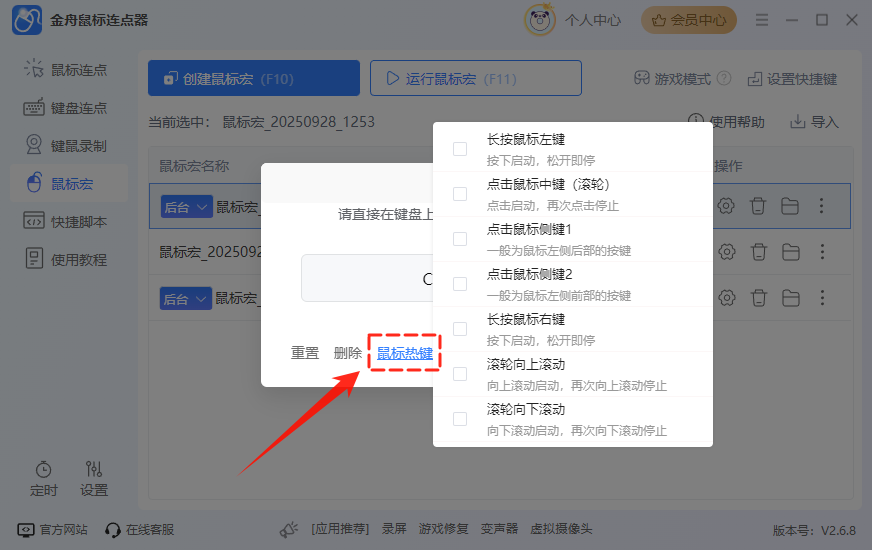Image resolution: width=872 pixels, height=550 pixels.
Task: Open 会员中心 button
Action: tap(688, 20)
